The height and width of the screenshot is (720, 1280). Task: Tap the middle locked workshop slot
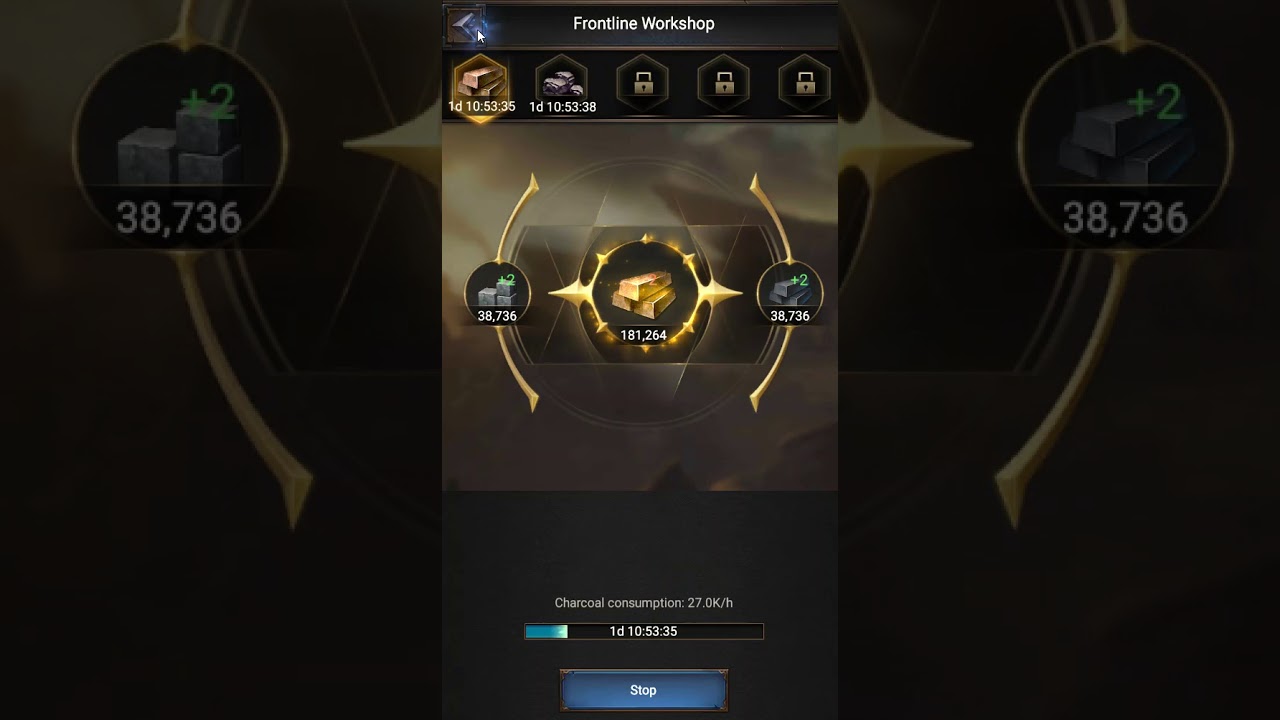click(x=724, y=82)
